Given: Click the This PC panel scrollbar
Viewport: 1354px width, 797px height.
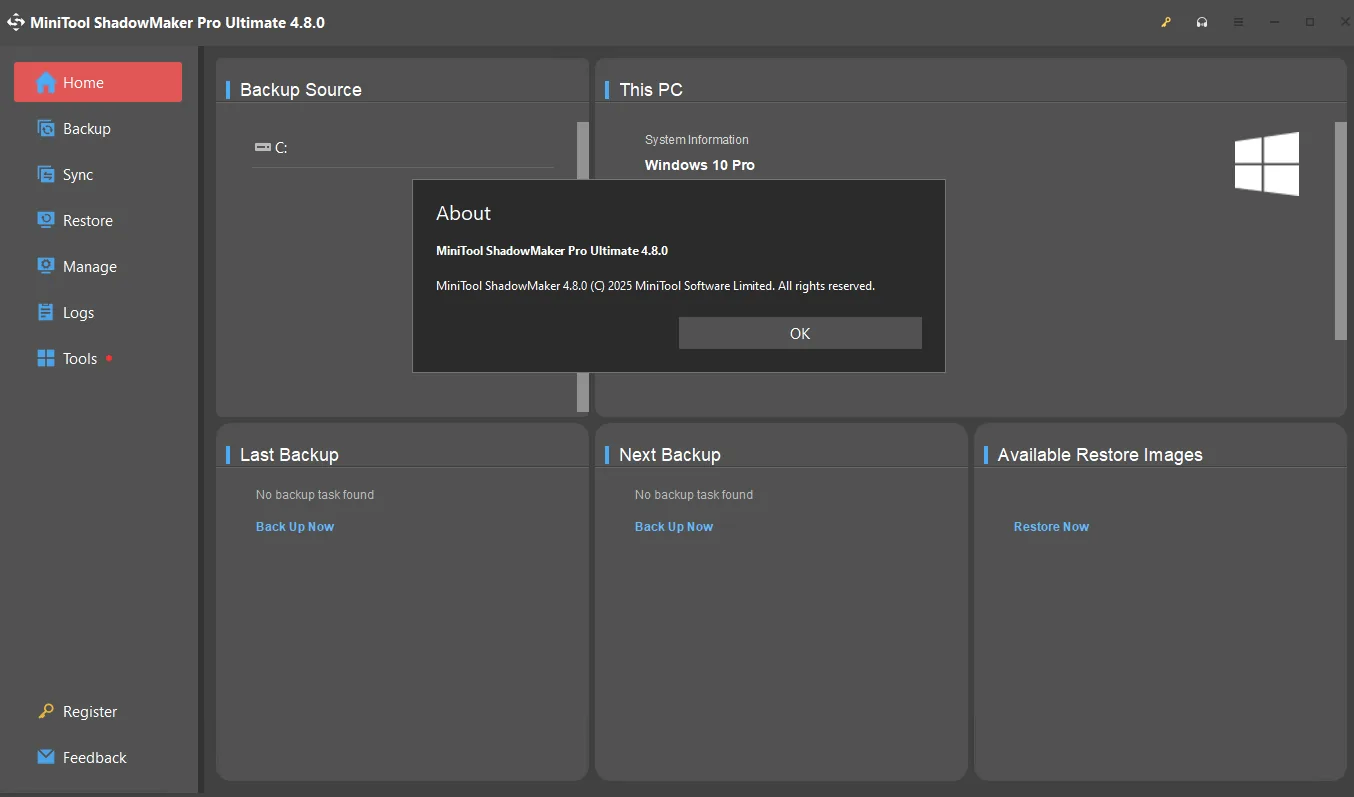Looking at the screenshot, I should 1341,230.
